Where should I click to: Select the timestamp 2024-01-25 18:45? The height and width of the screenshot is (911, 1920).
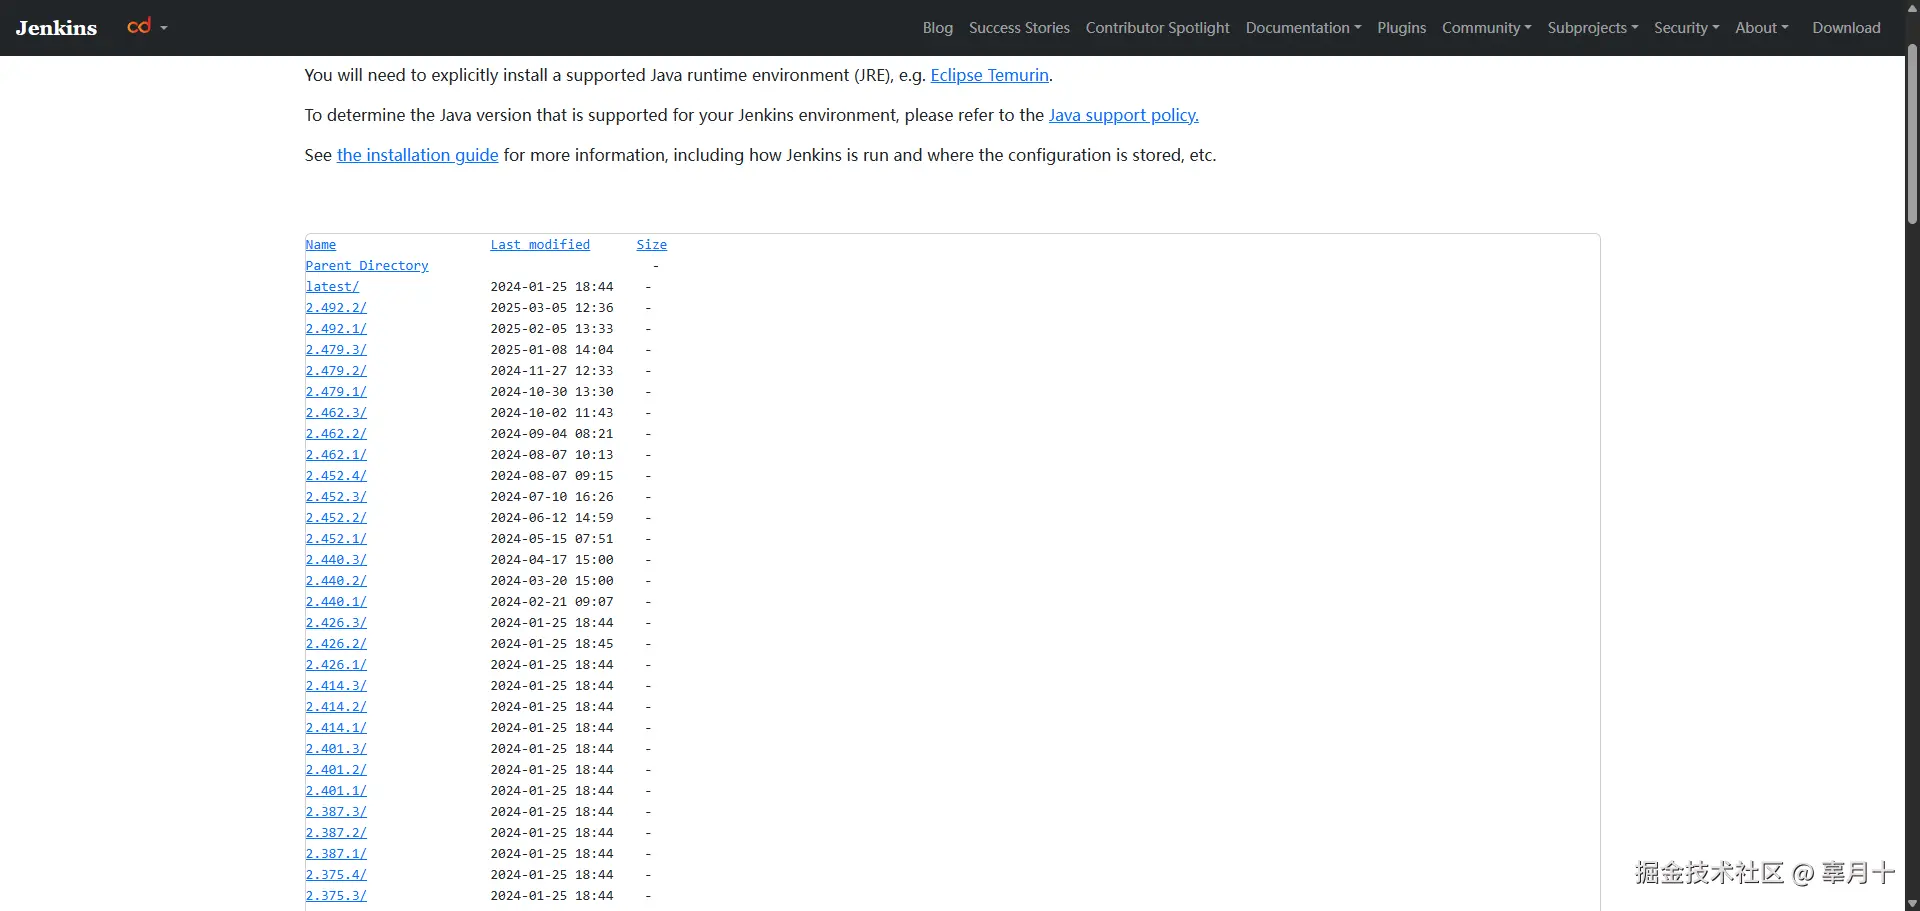[552, 644]
